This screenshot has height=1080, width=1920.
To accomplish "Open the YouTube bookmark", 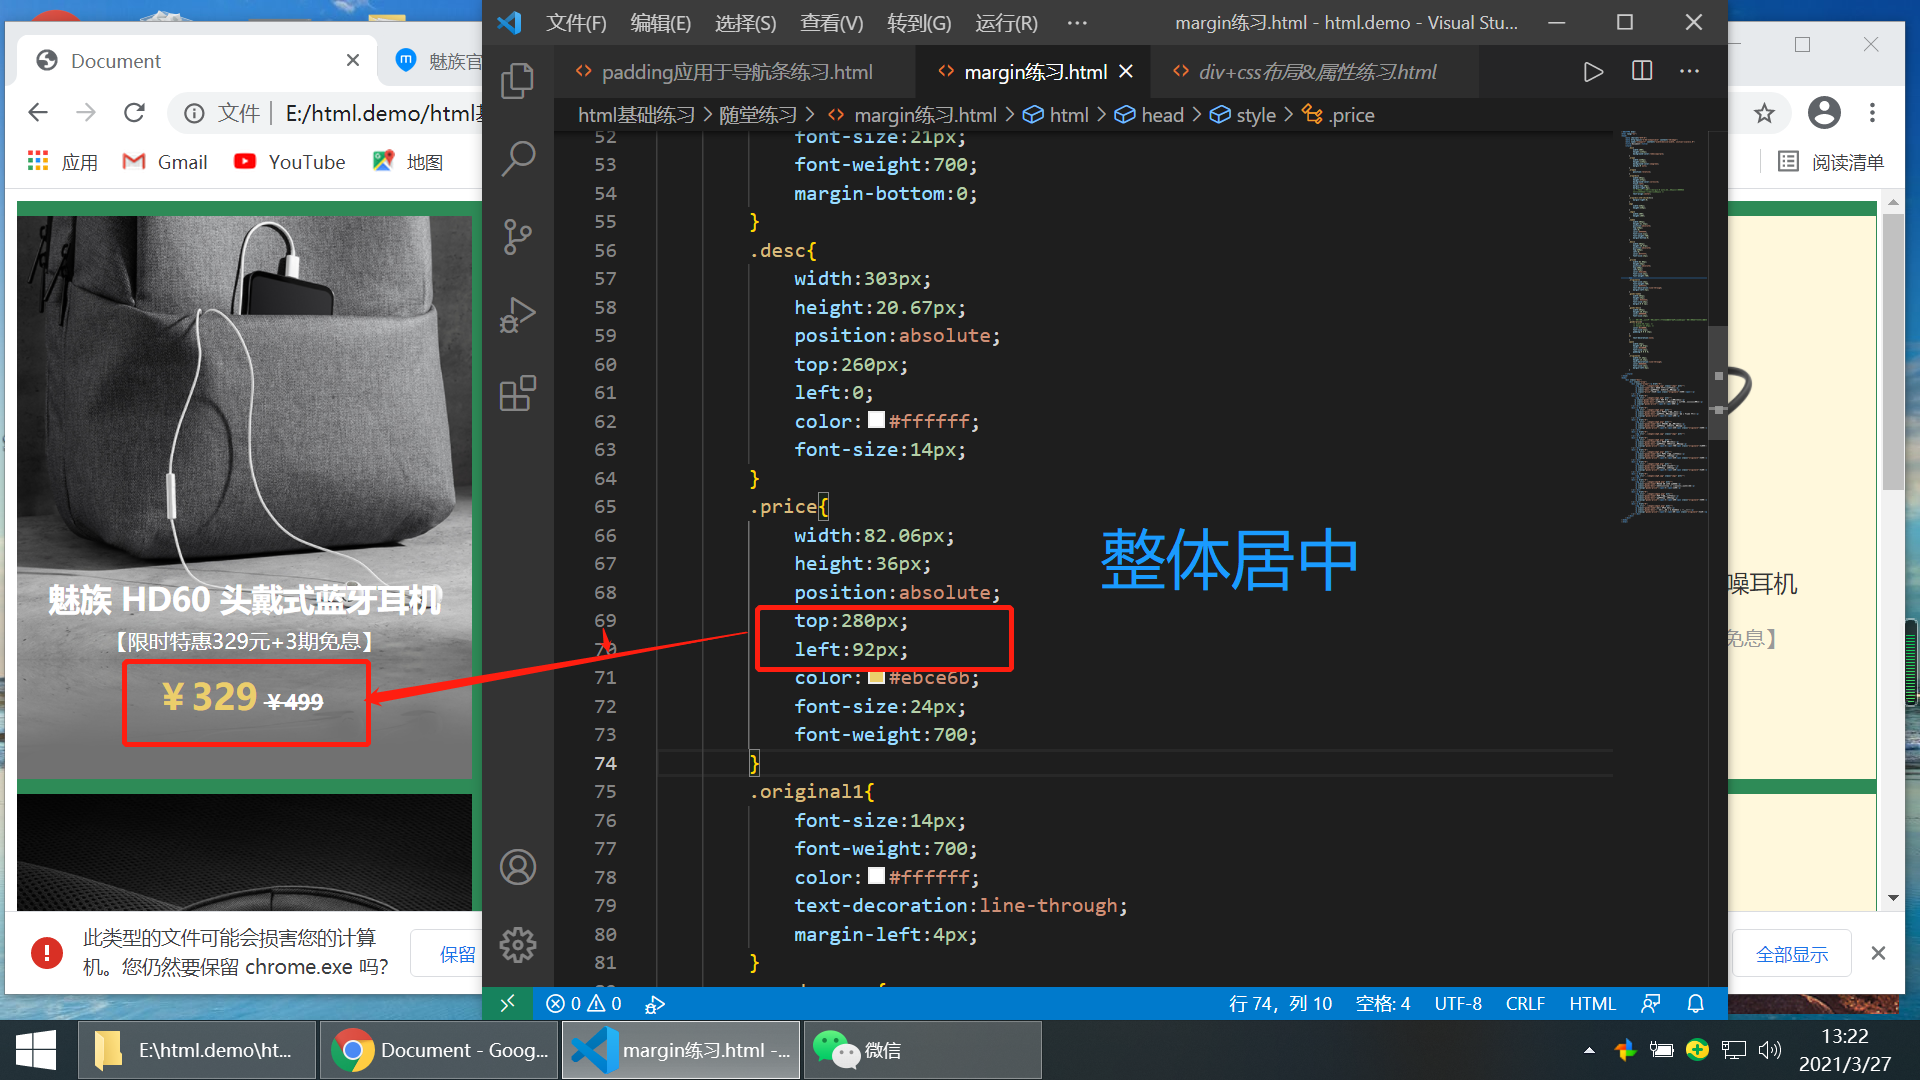I will point(289,162).
